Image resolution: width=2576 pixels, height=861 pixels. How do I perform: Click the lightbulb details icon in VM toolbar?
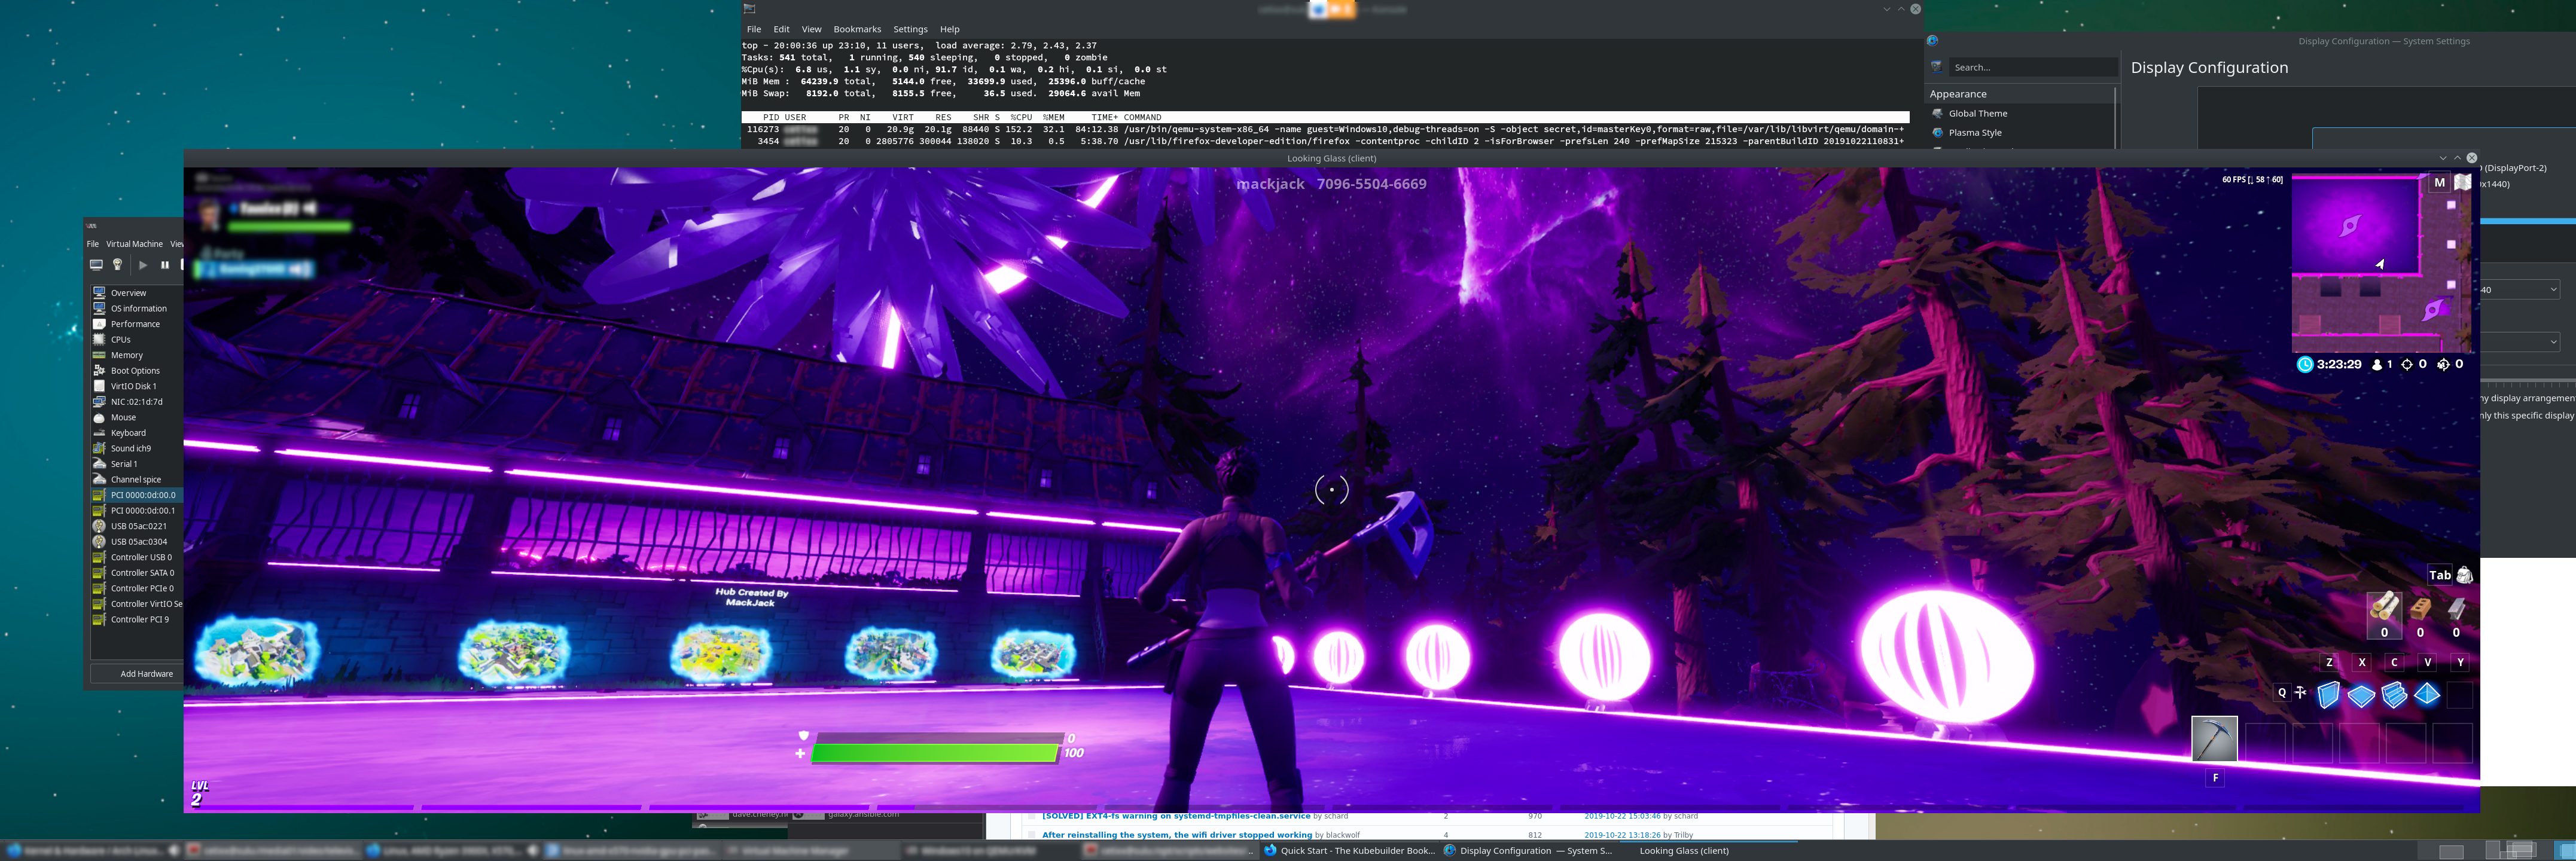(117, 265)
